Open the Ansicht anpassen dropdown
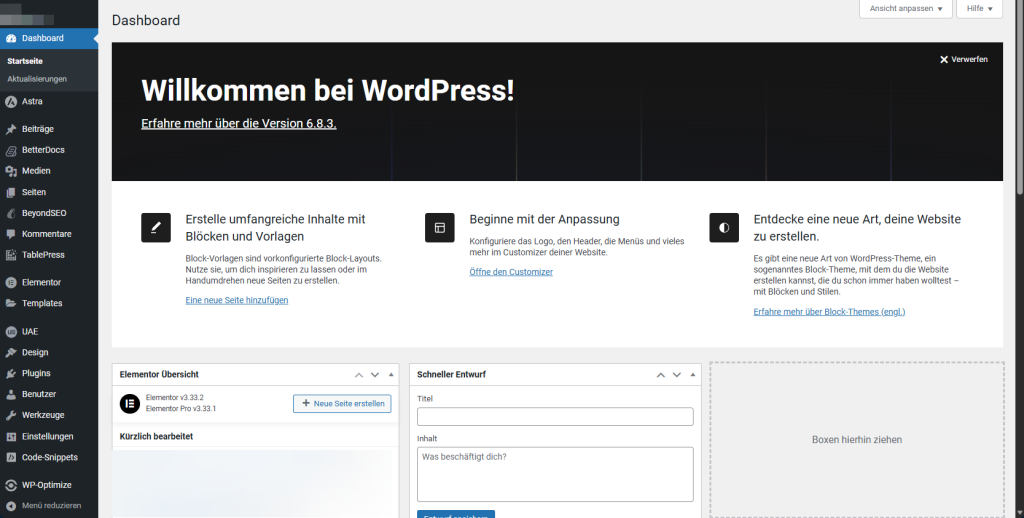 click(x=906, y=8)
